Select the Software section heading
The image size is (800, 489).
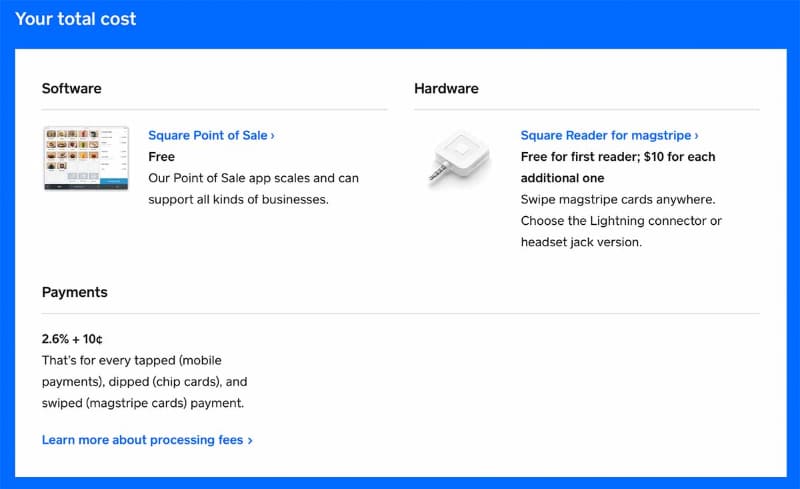coord(71,88)
